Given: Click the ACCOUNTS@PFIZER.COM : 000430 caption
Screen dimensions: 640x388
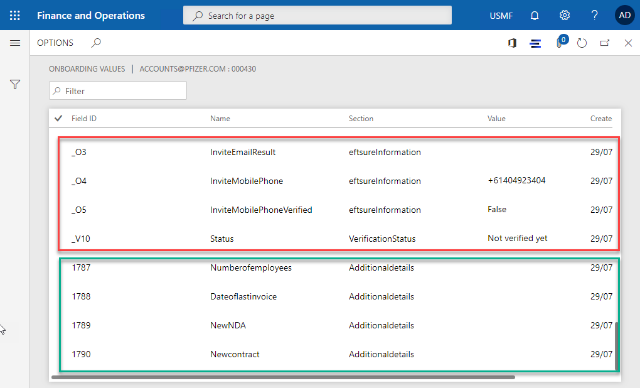Looking at the screenshot, I should click(x=198, y=69).
